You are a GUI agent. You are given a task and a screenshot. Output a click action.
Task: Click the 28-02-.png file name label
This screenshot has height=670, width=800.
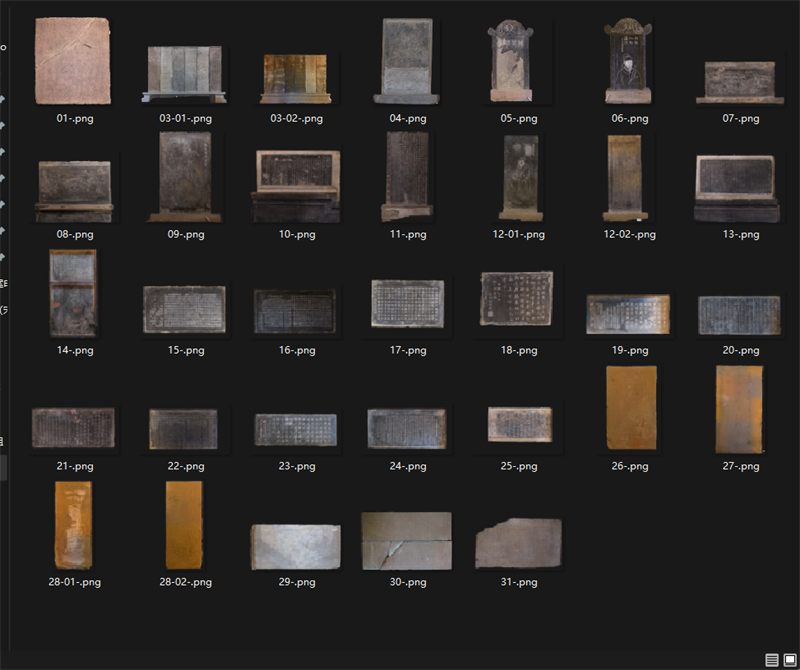tap(186, 582)
